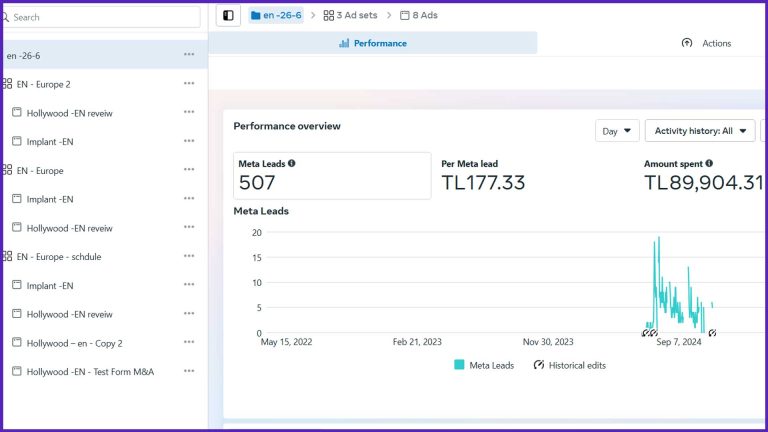Toggle the sidebar panel collapse icon
This screenshot has height=432, width=768.
click(x=228, y=15)
